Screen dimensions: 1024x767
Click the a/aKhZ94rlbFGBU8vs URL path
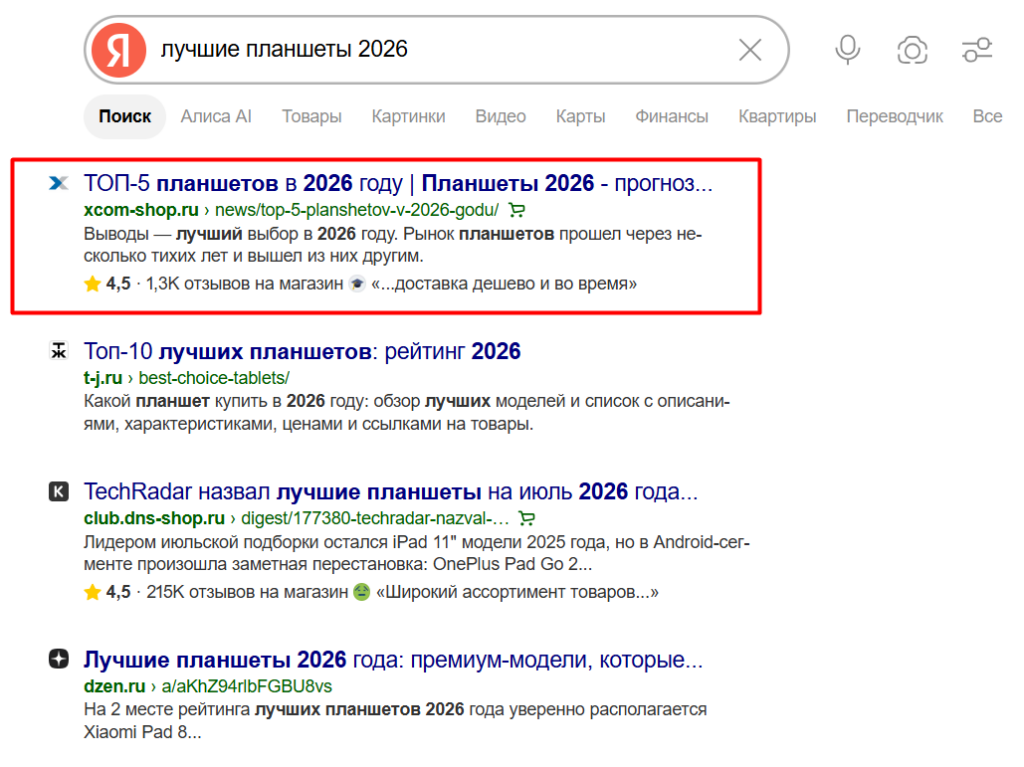[x=247, y=687]
